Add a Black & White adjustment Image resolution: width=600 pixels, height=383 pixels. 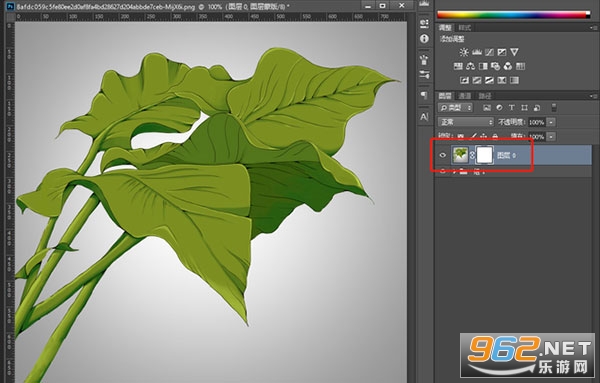point(483,66)
